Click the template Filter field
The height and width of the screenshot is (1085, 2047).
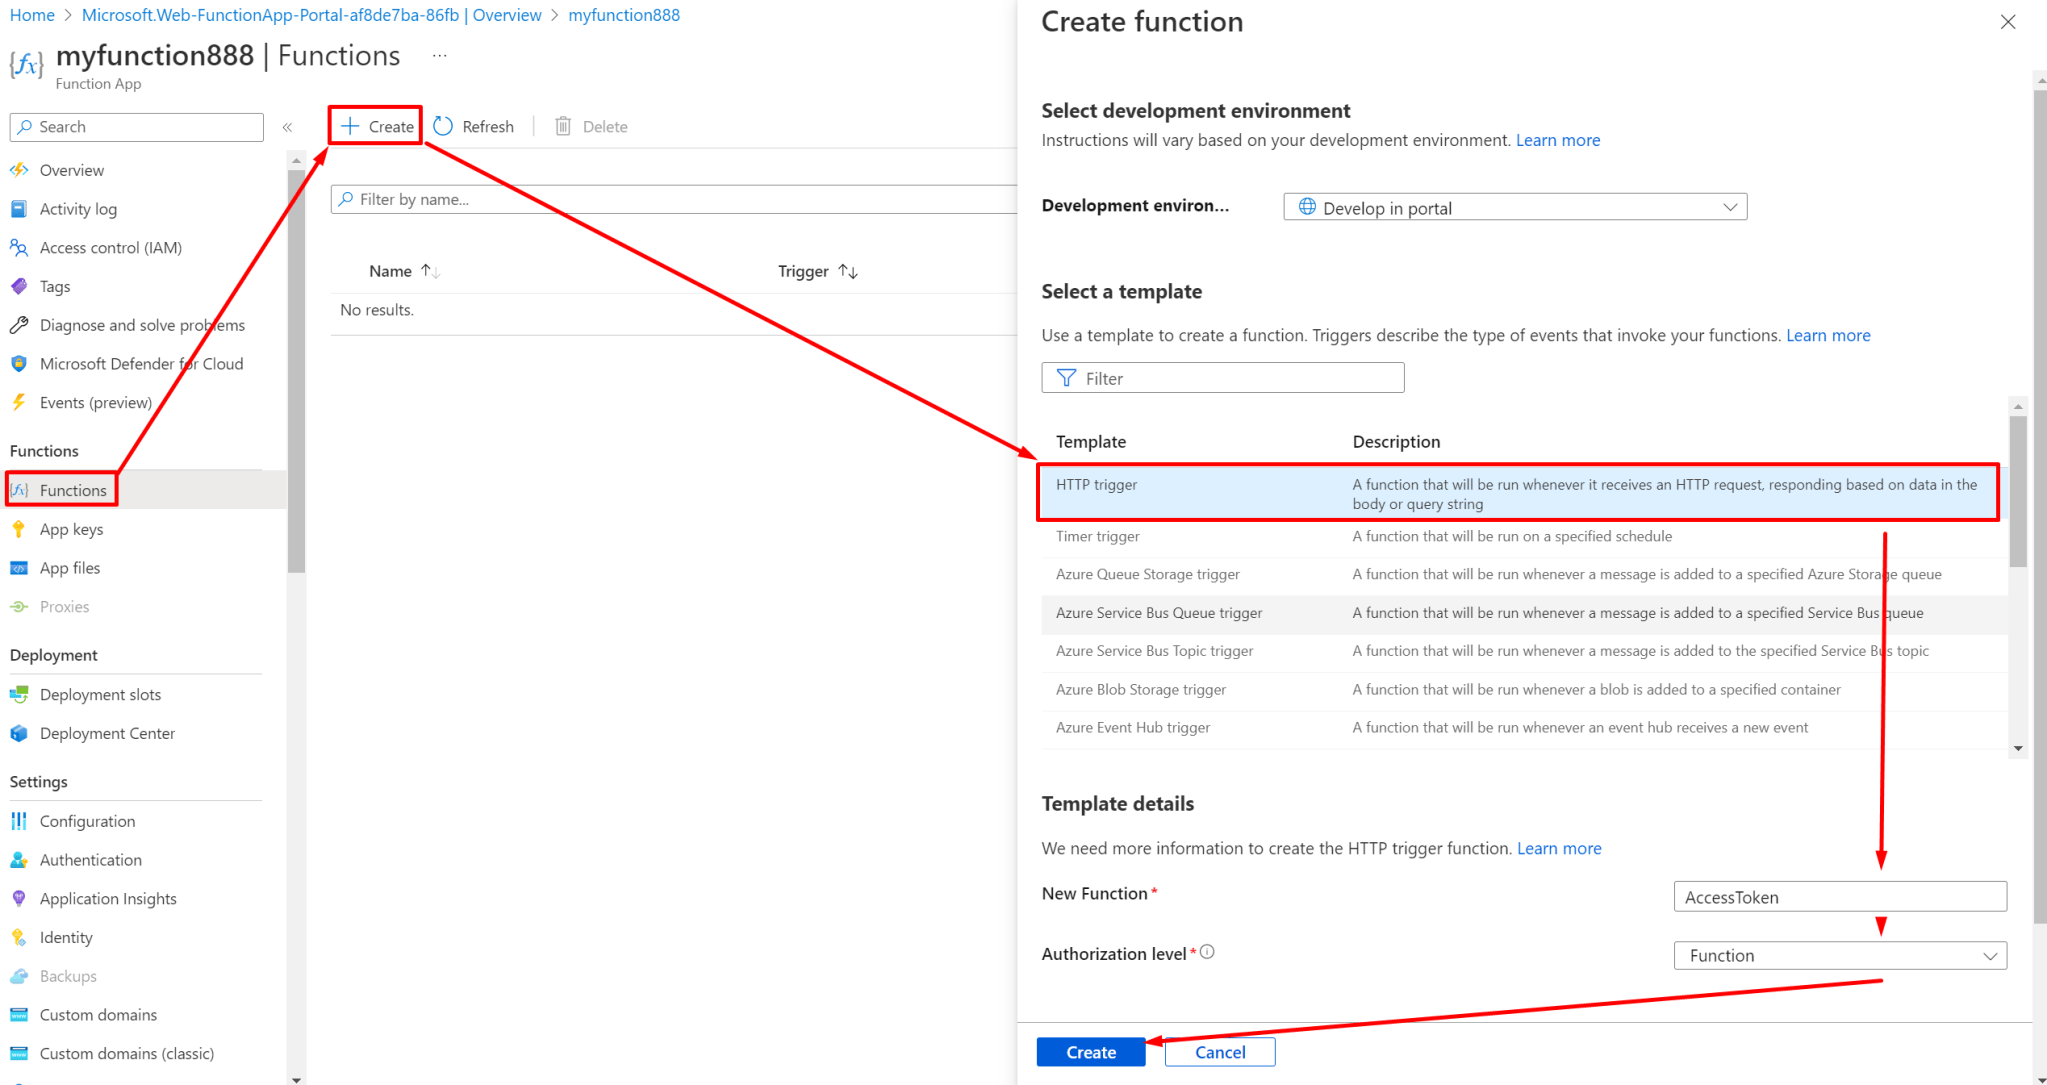[1223, 378]
